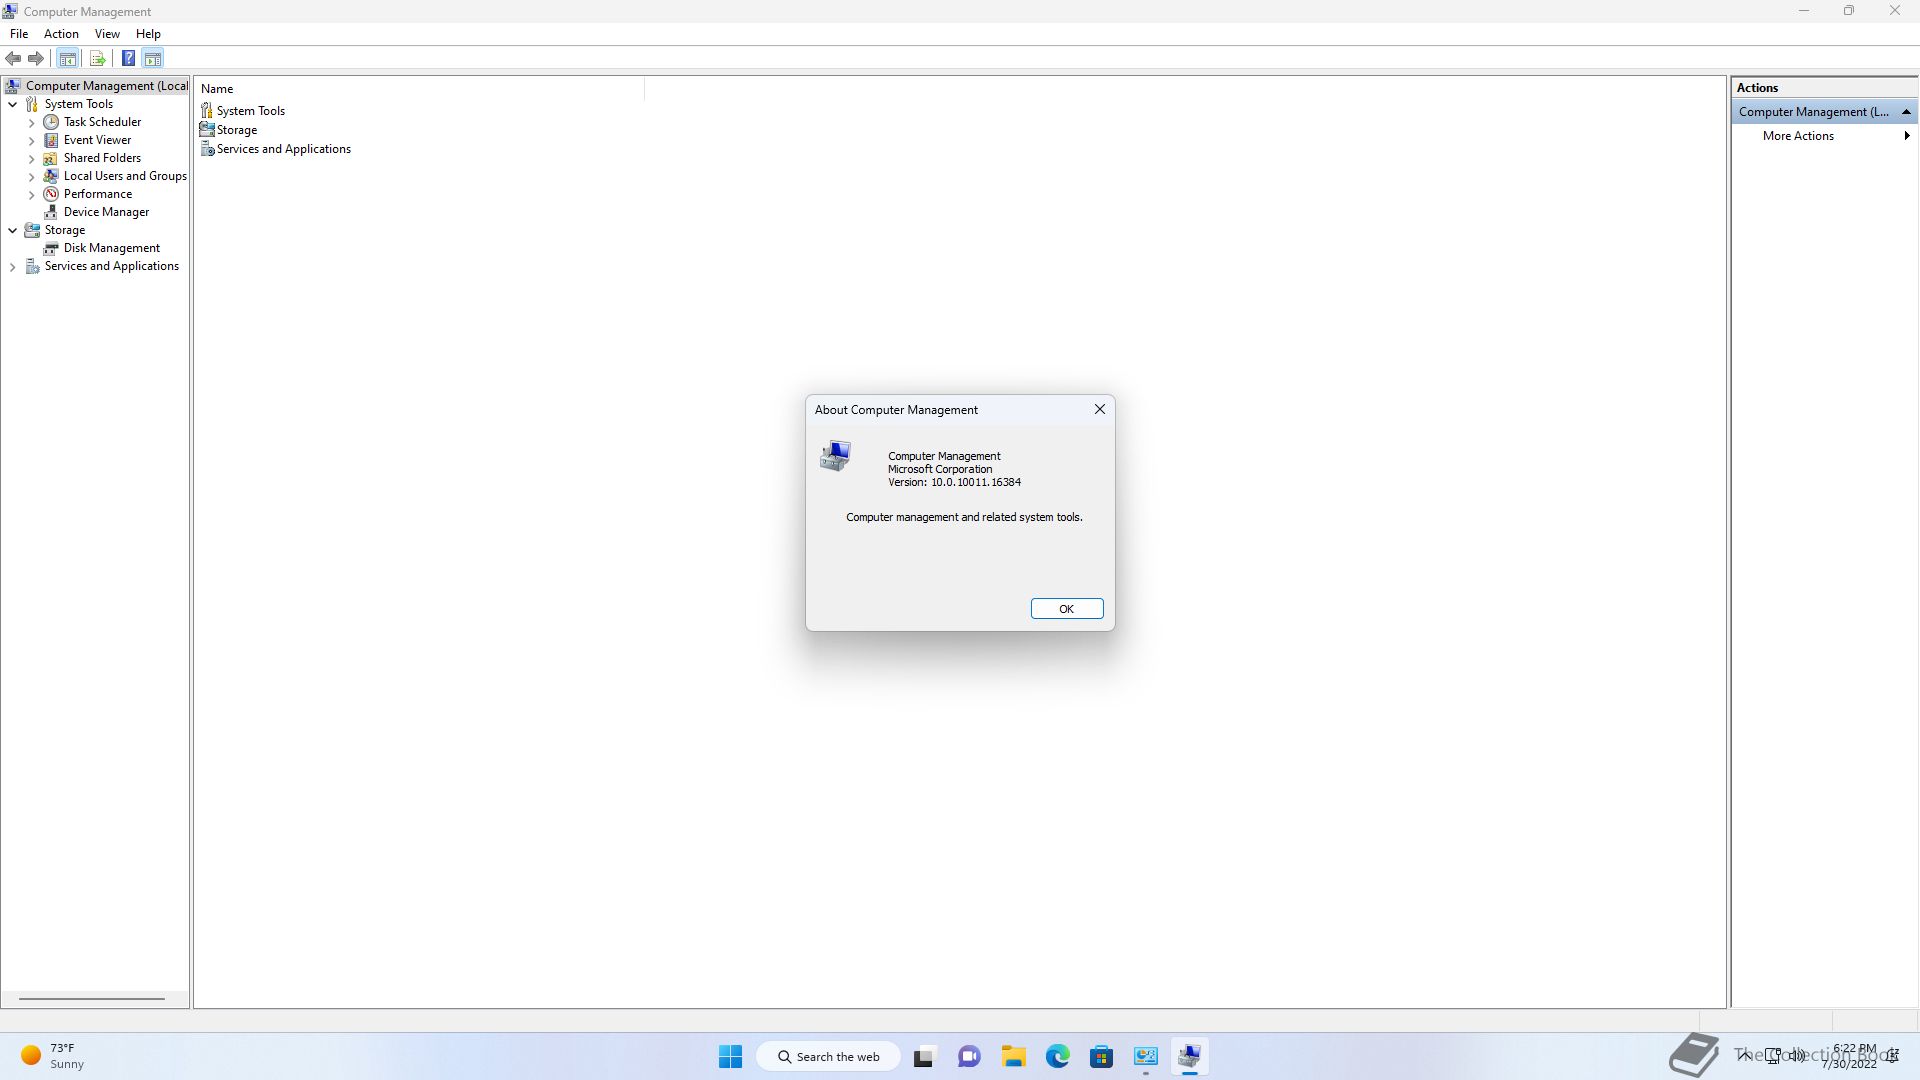Open Microsoft Edge from the taskbar
Screen dimensions: 1920x1080
(1057, 1056)
